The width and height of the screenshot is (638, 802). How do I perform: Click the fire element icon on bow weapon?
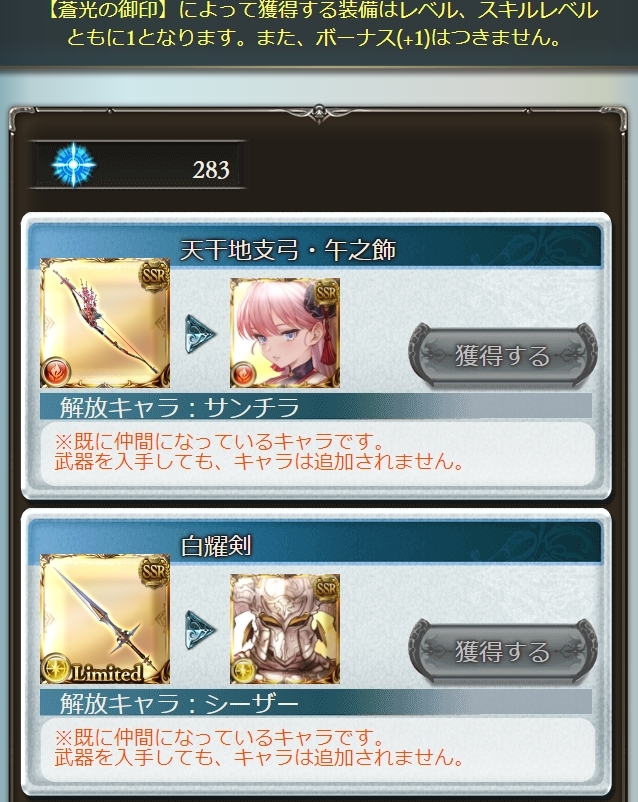[x=55, y=372]
